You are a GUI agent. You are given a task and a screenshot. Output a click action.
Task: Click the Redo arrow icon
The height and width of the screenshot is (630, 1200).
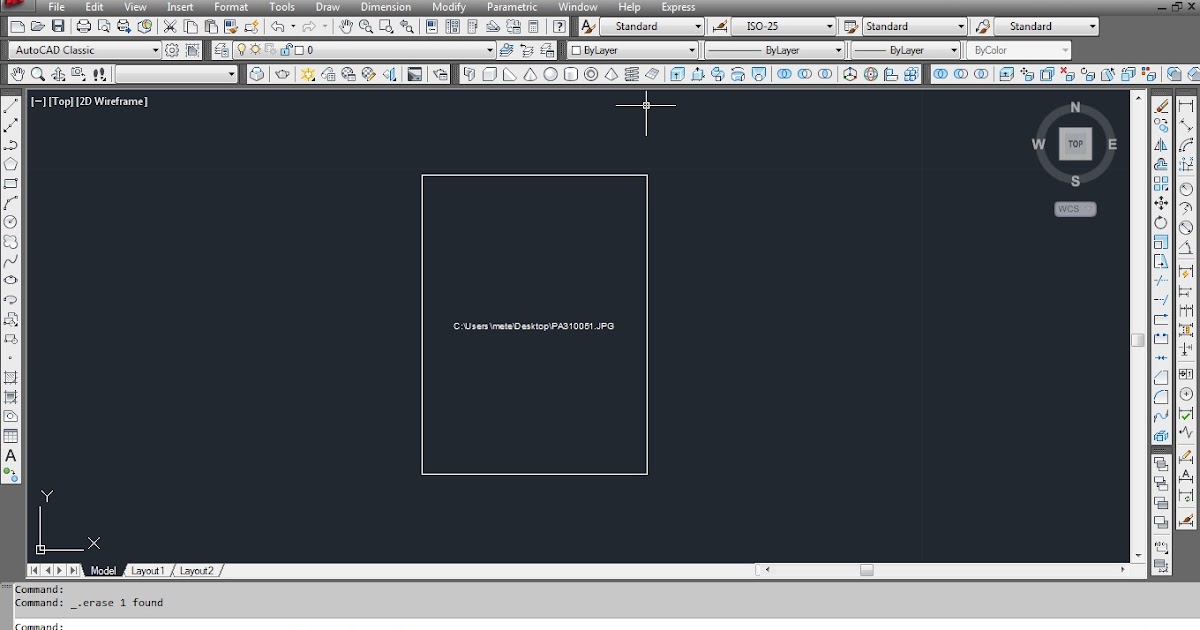309,26
